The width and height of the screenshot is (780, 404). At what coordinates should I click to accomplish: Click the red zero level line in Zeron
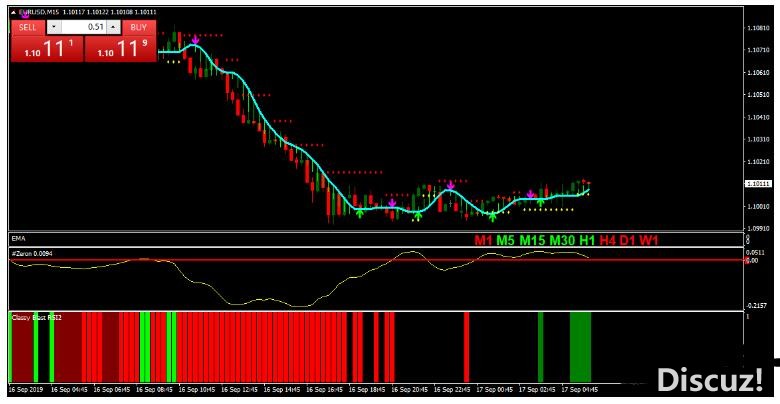coord(376,260)
